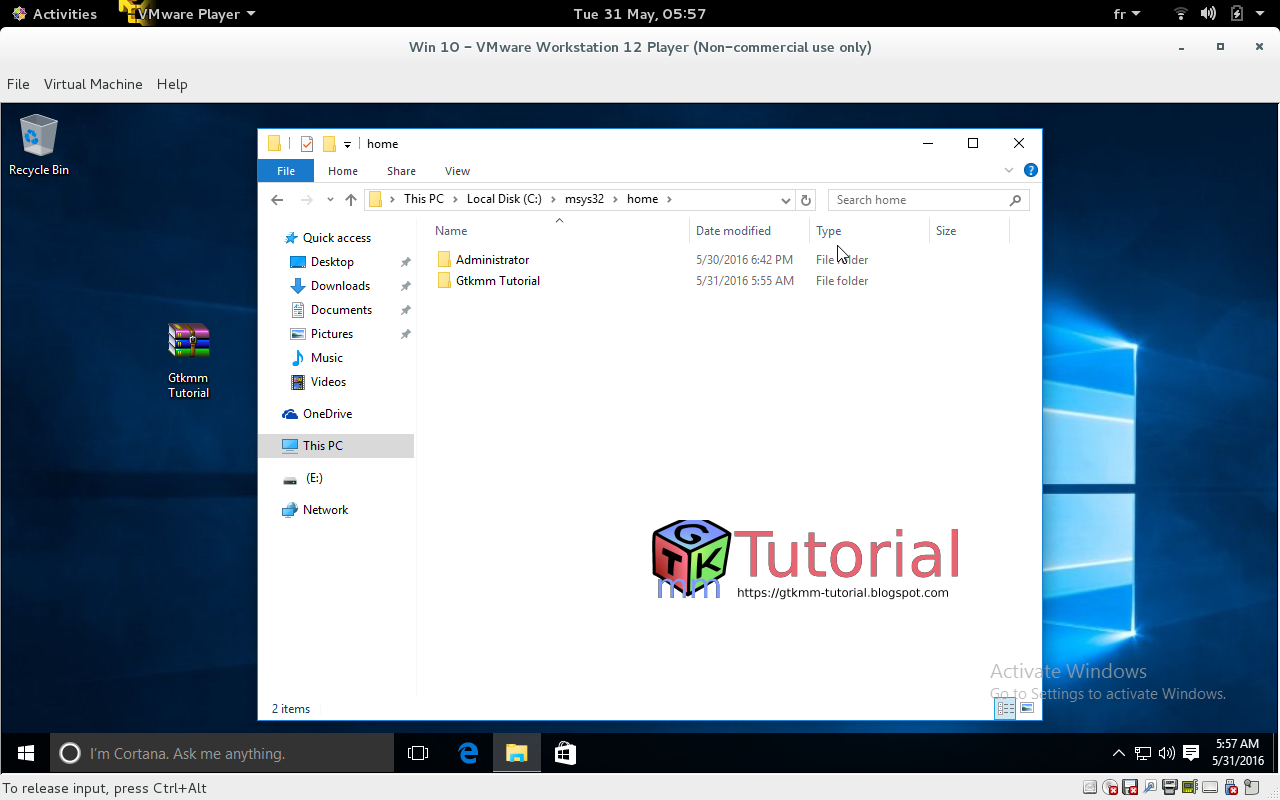
Task: Launch Microsoft Edge from the taskbar
Action: coord(468,753)
